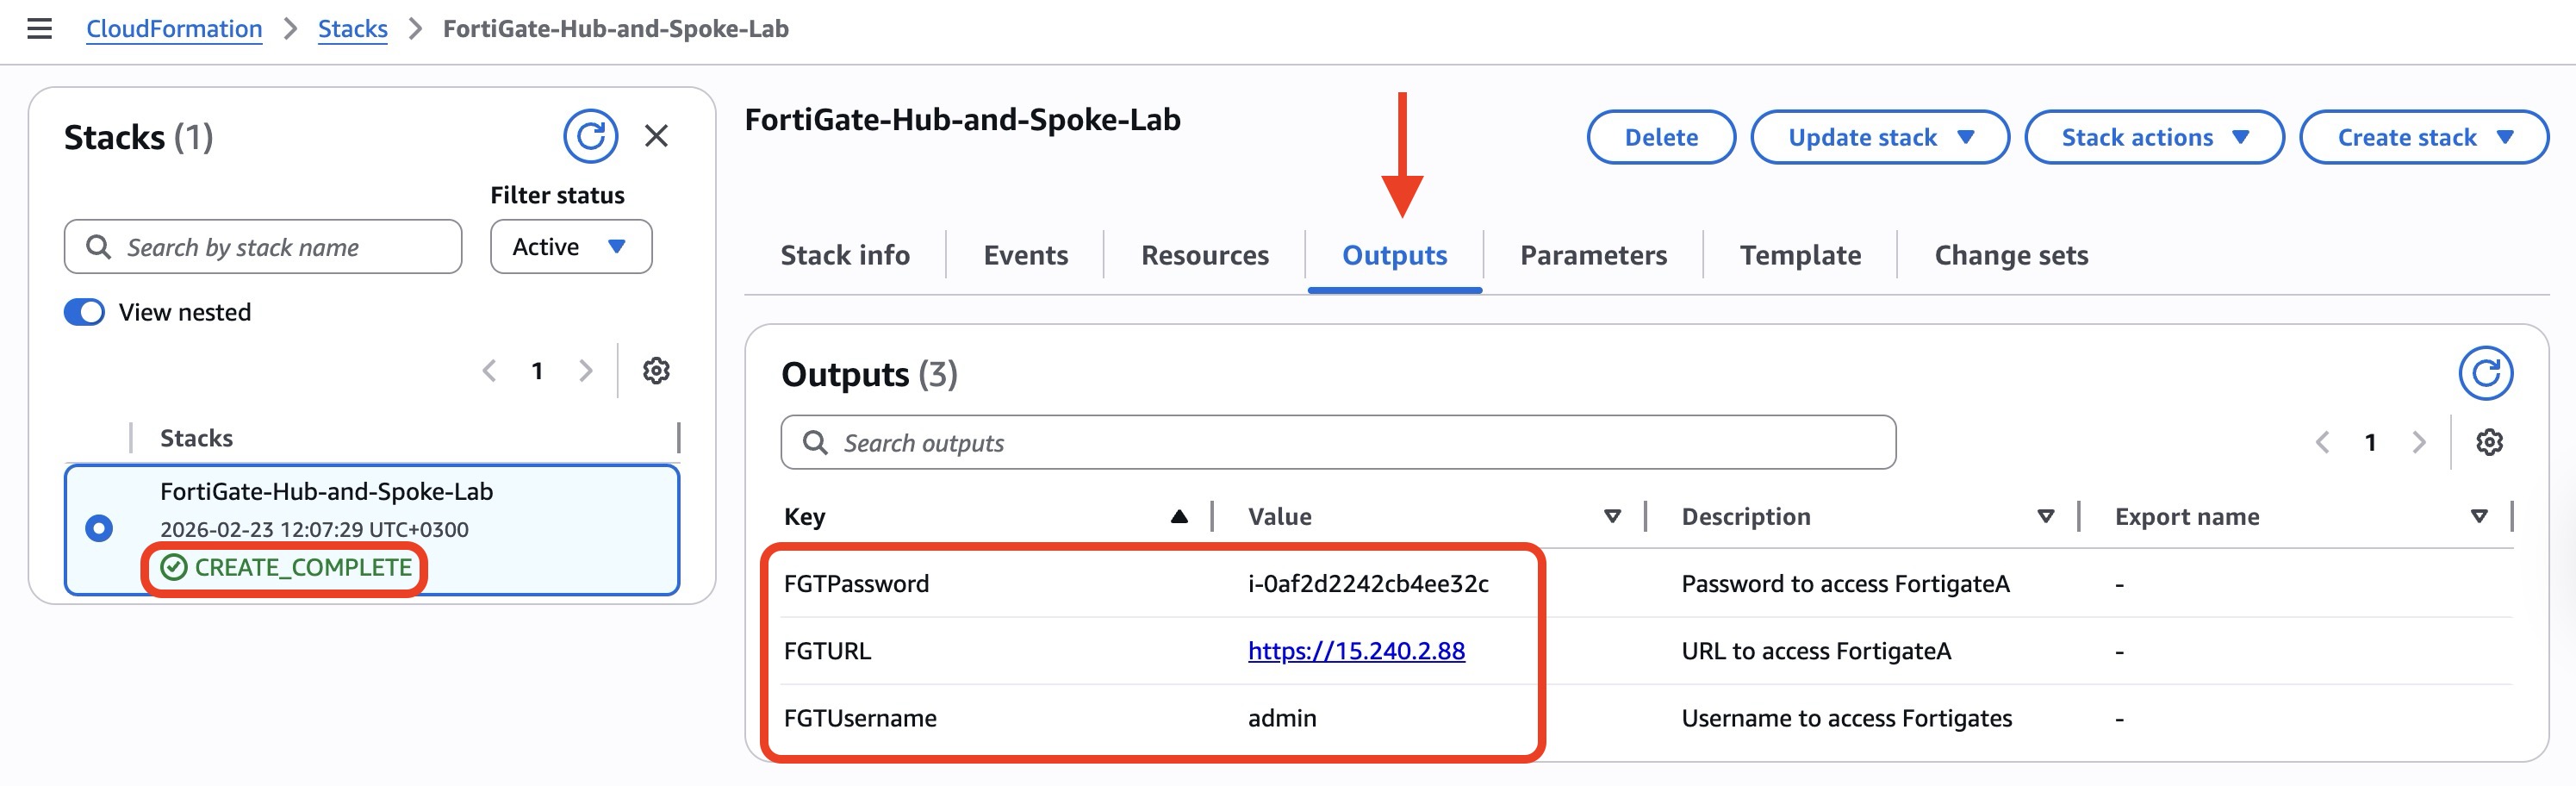Open the CloudFormation breadcrumb link
Image resolution: width=2576 pixels, height=786 pixels.
point(174,29)
